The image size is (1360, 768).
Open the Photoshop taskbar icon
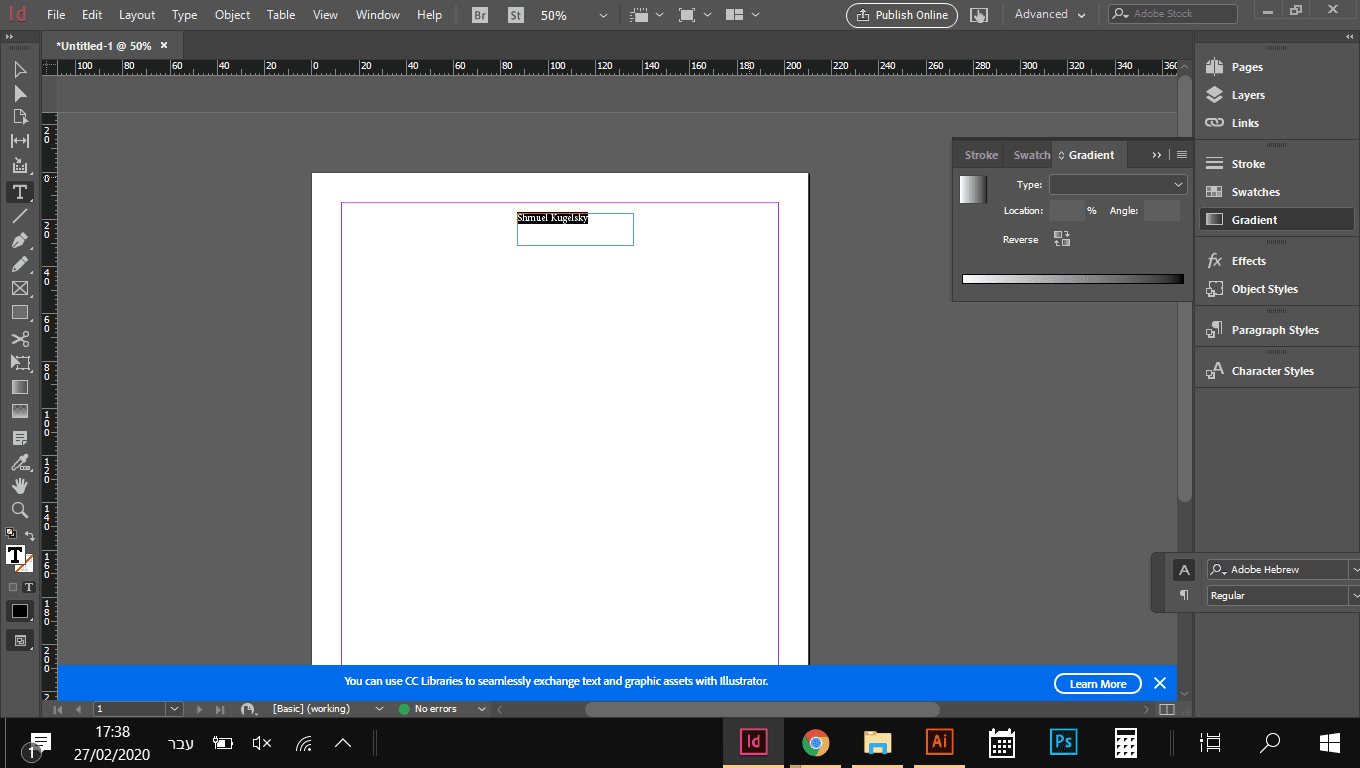[1063, 742]
